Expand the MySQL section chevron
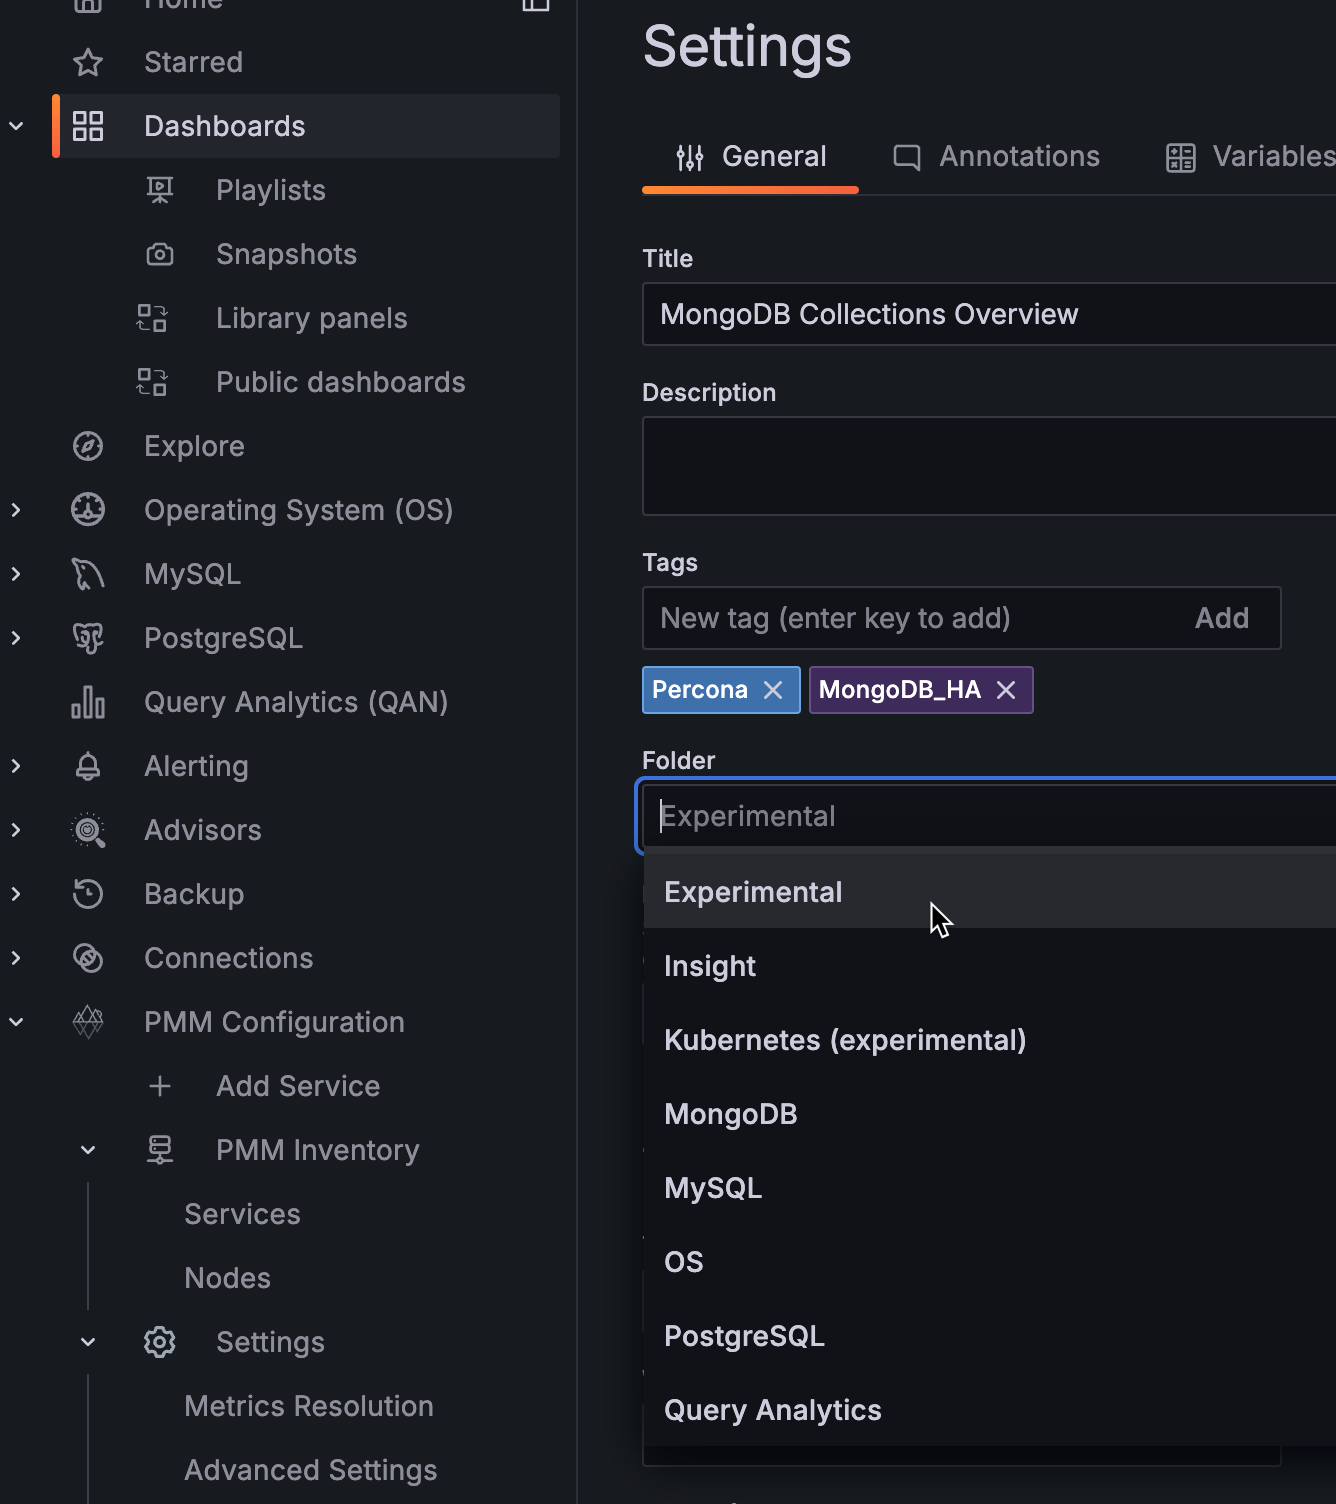The image size is (1336, 1504). coord(16,574)
